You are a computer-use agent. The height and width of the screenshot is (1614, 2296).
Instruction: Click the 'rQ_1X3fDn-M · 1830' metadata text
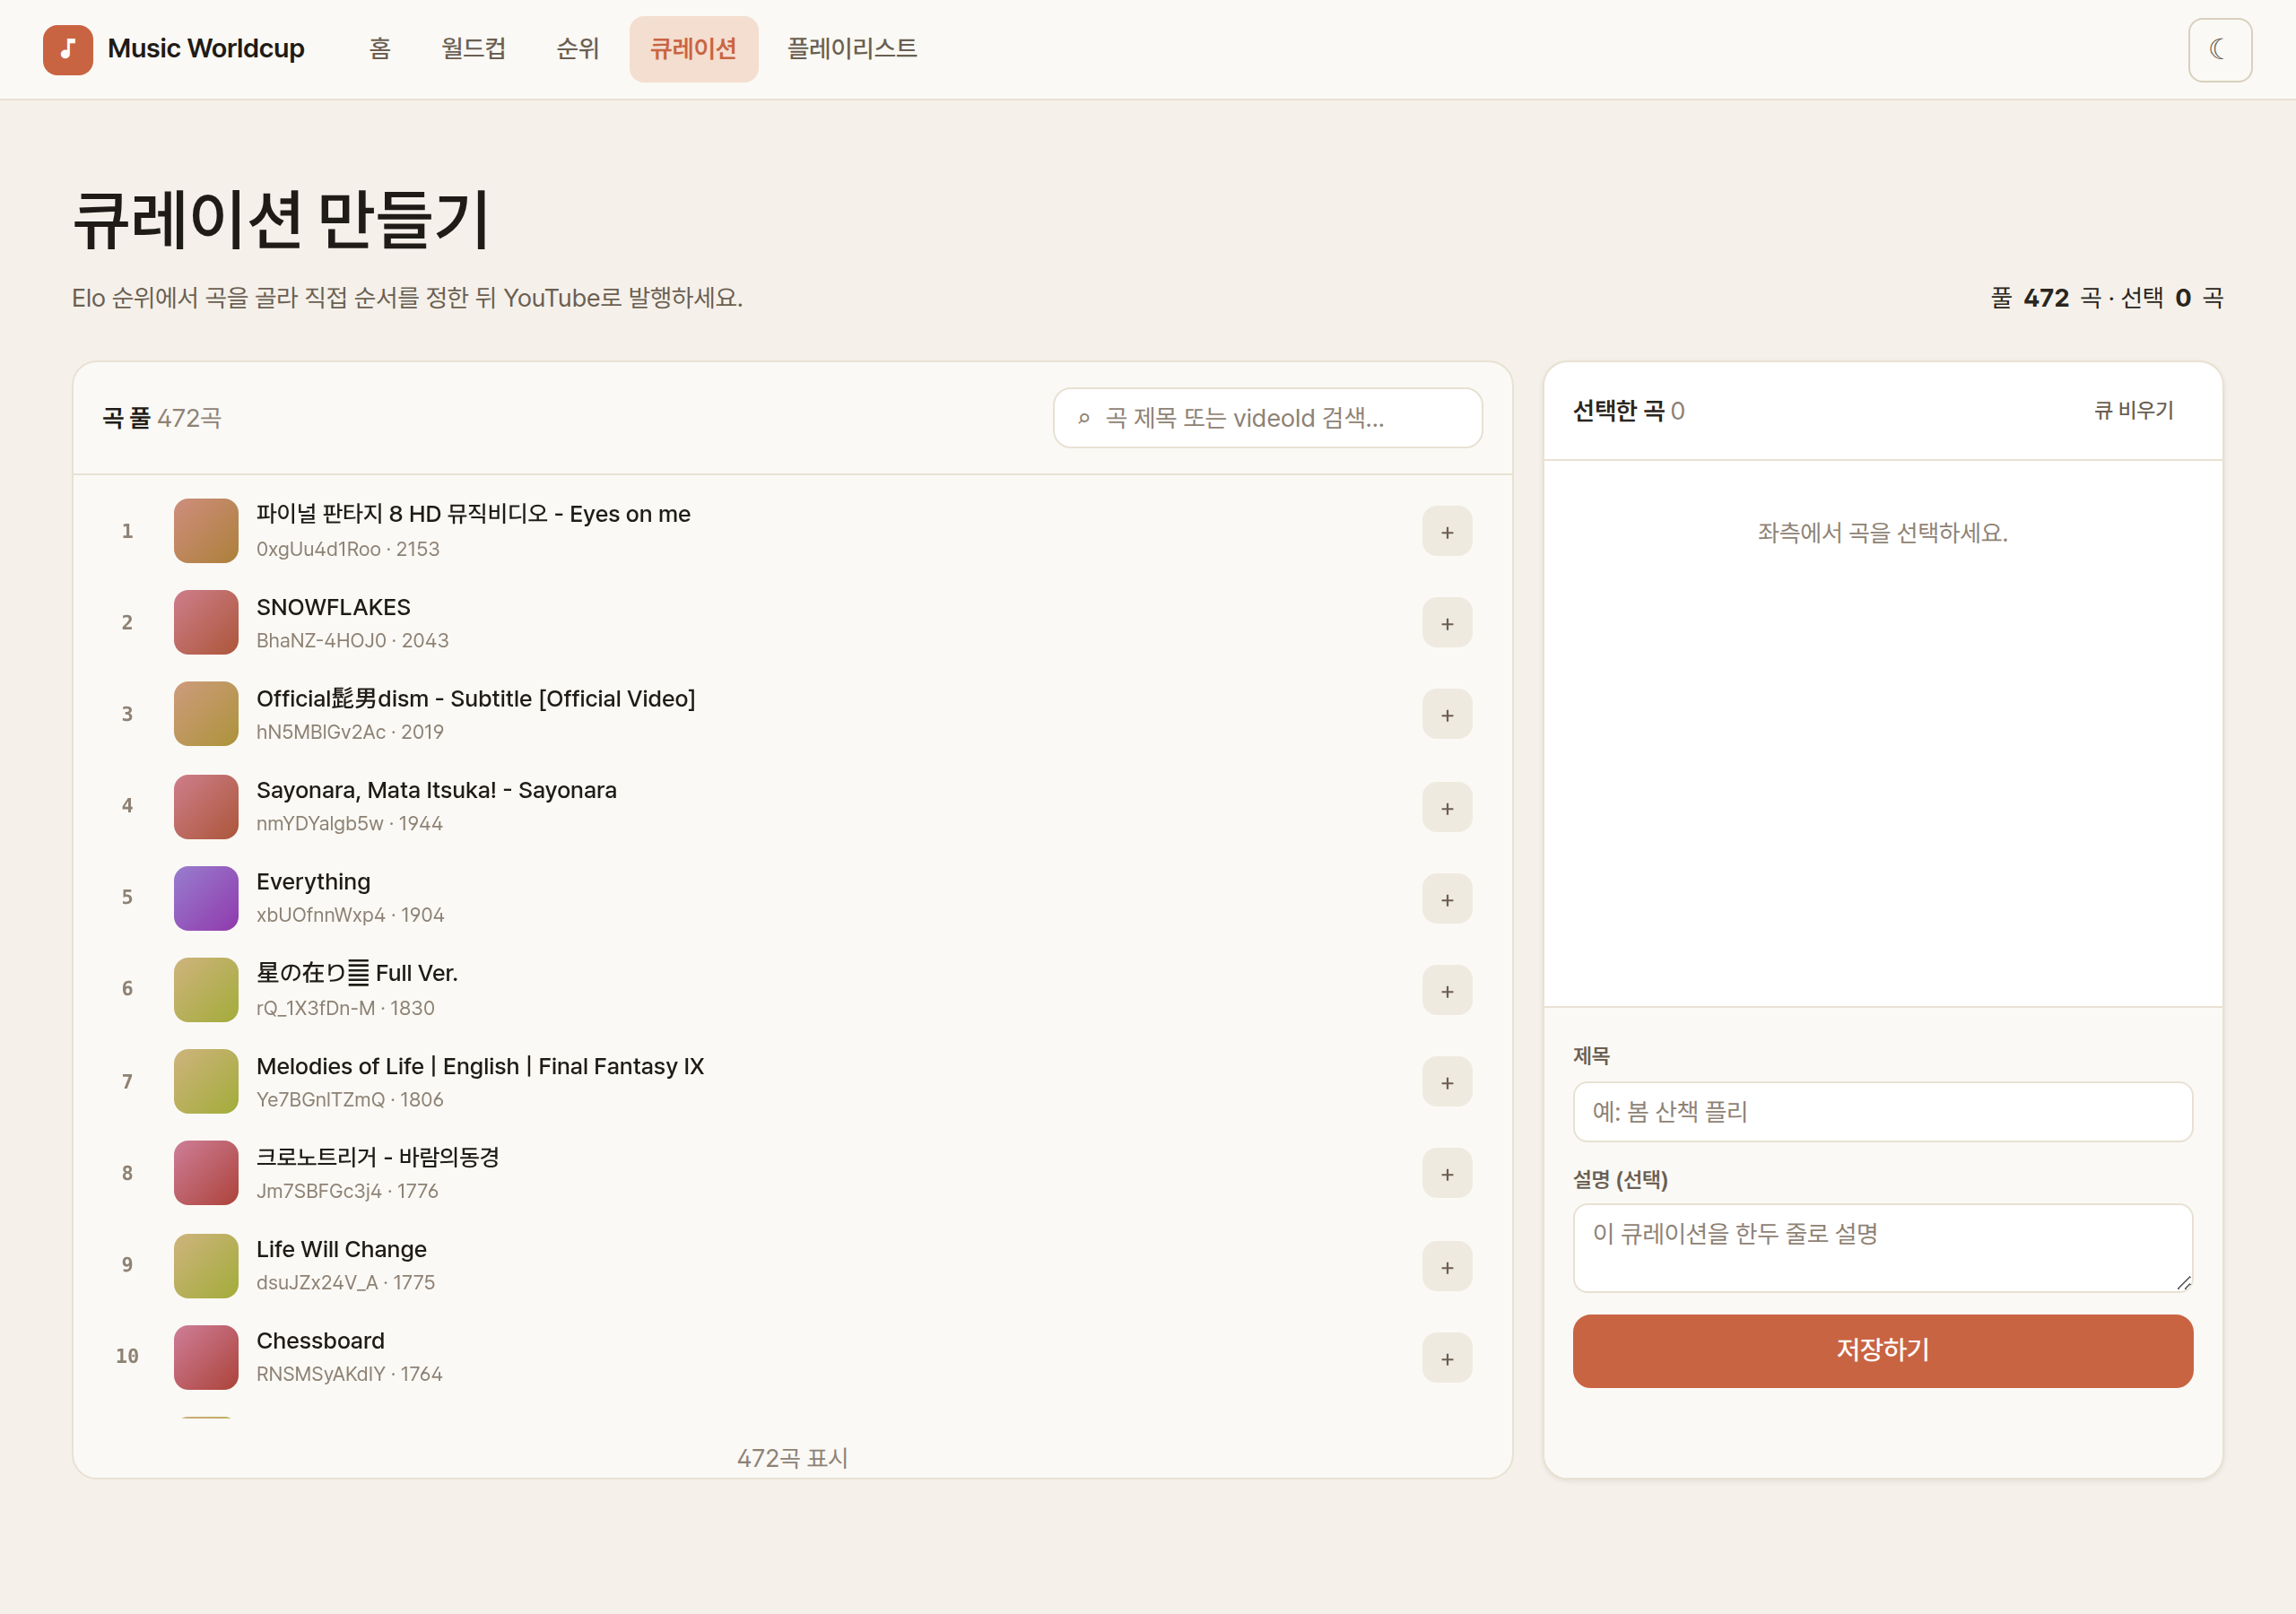345,1008
